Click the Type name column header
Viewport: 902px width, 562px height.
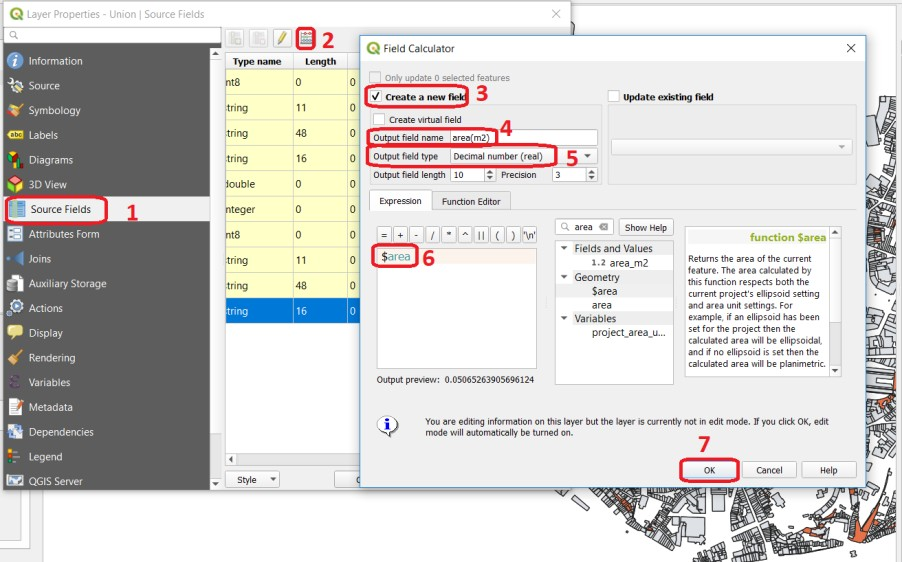coord(257,62)
